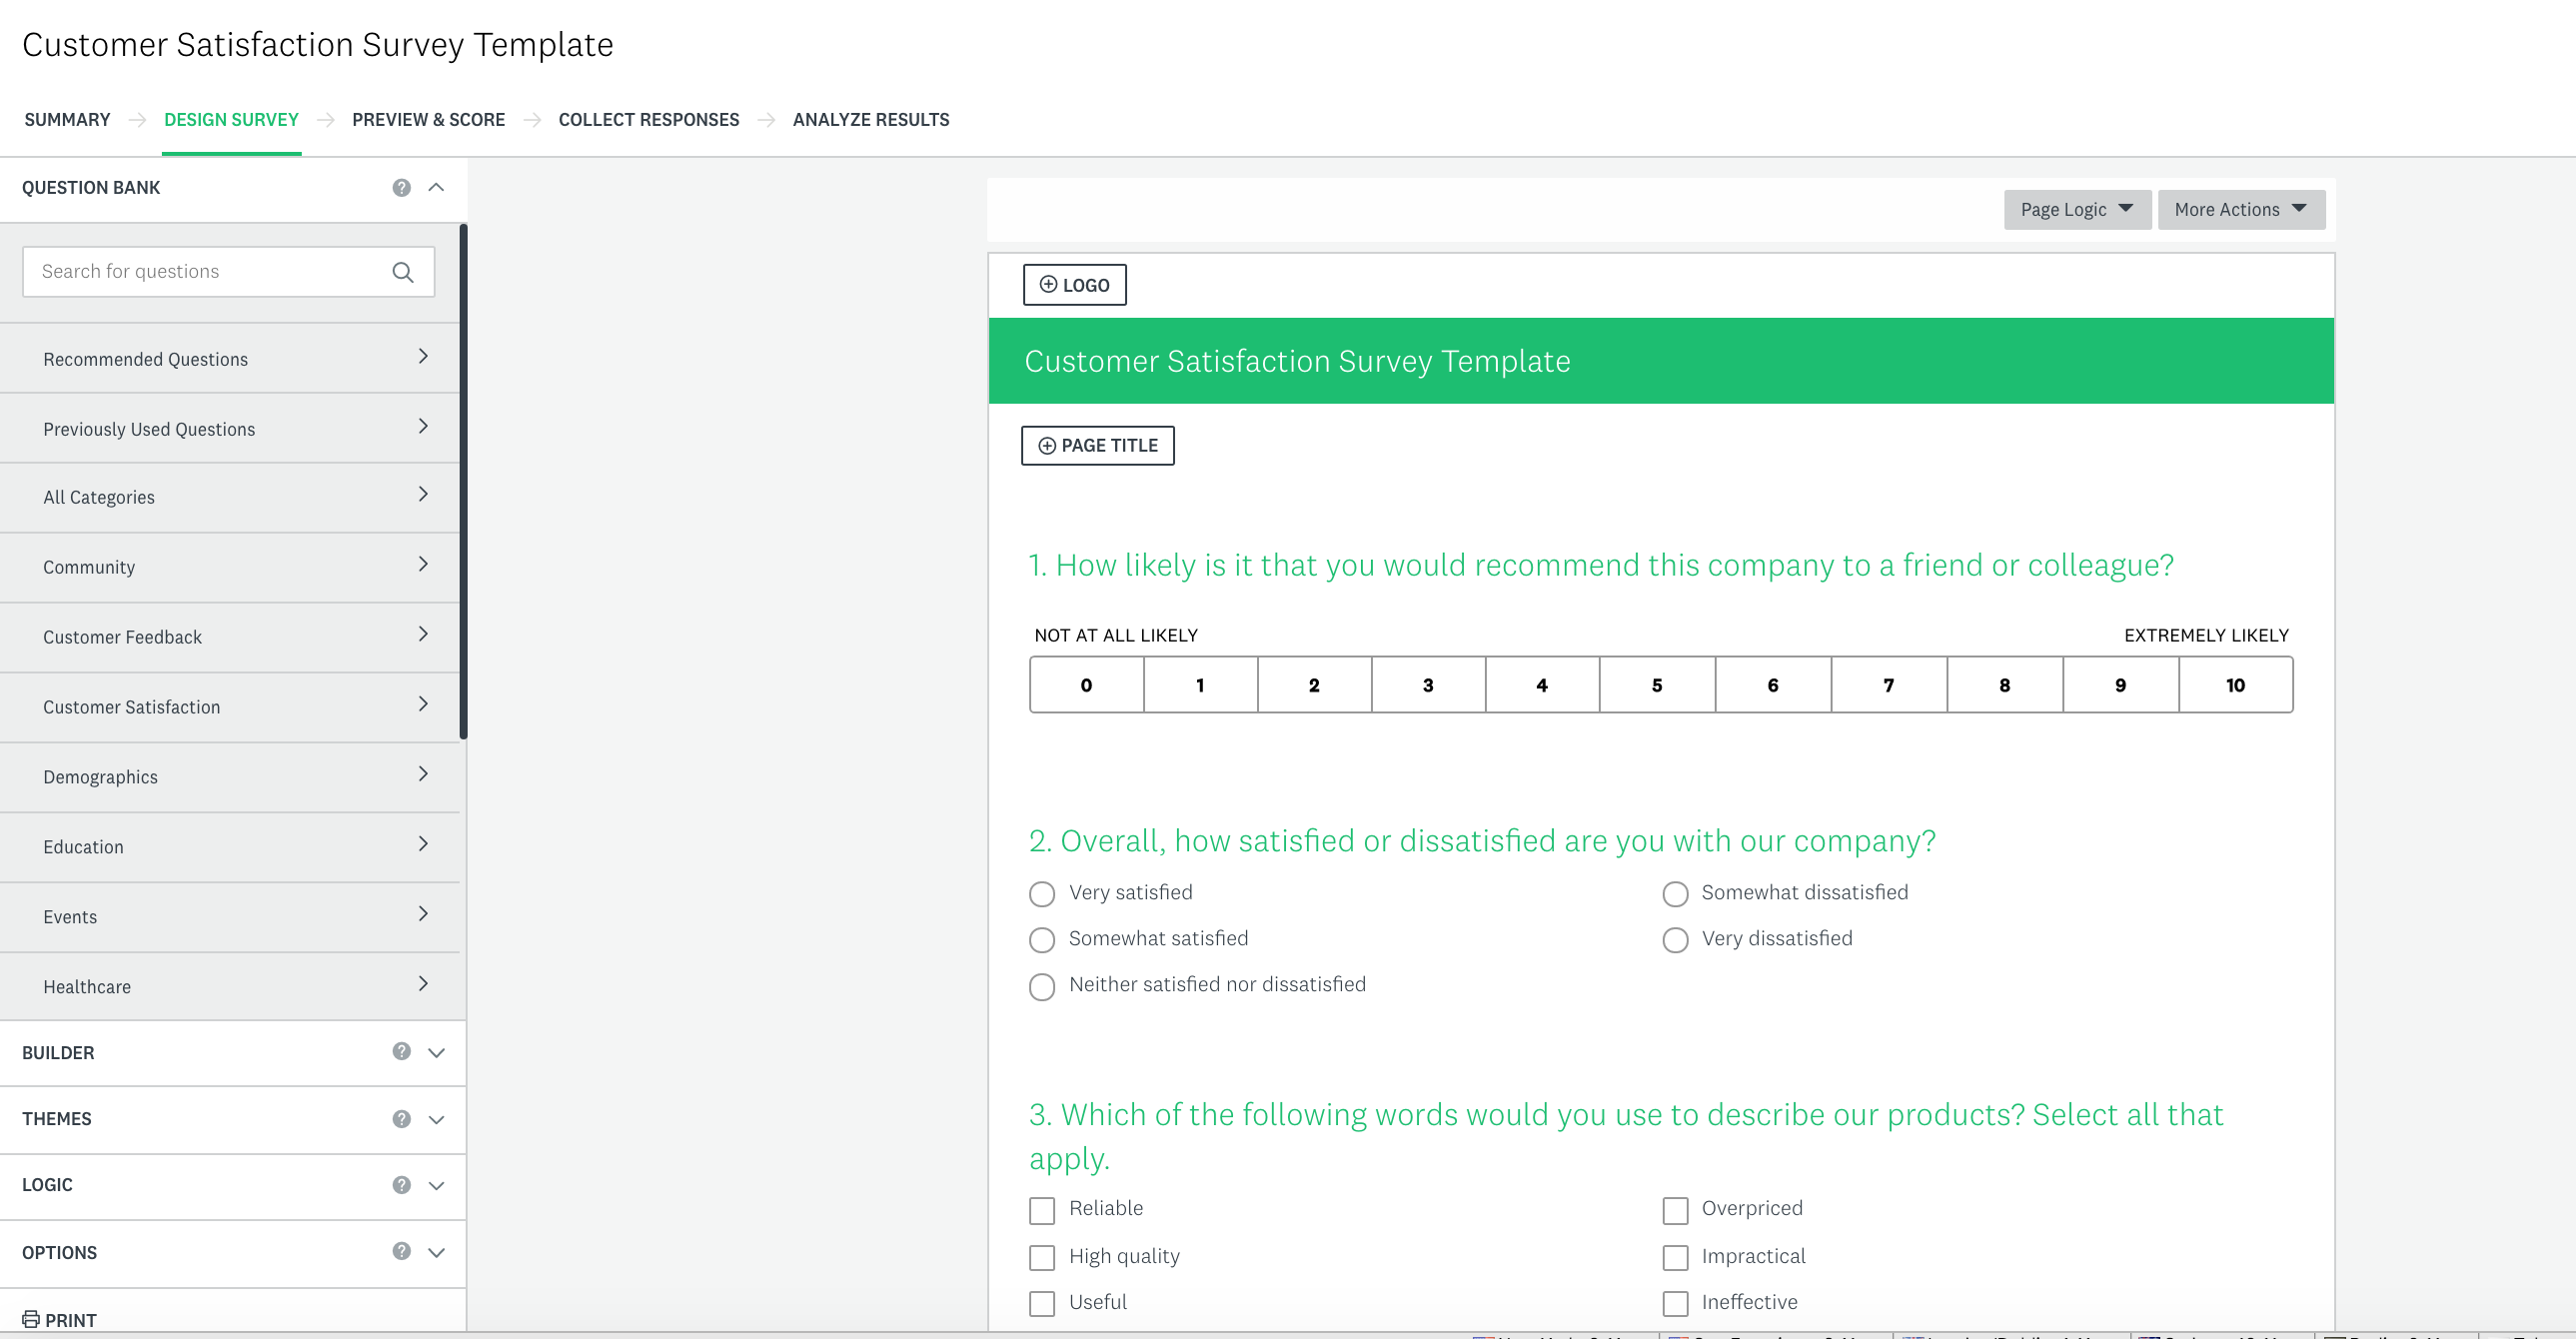This screenshot has width=2576, height=1339.
Task: Go to the Collect Responses tab
Action: click(648, 120)
